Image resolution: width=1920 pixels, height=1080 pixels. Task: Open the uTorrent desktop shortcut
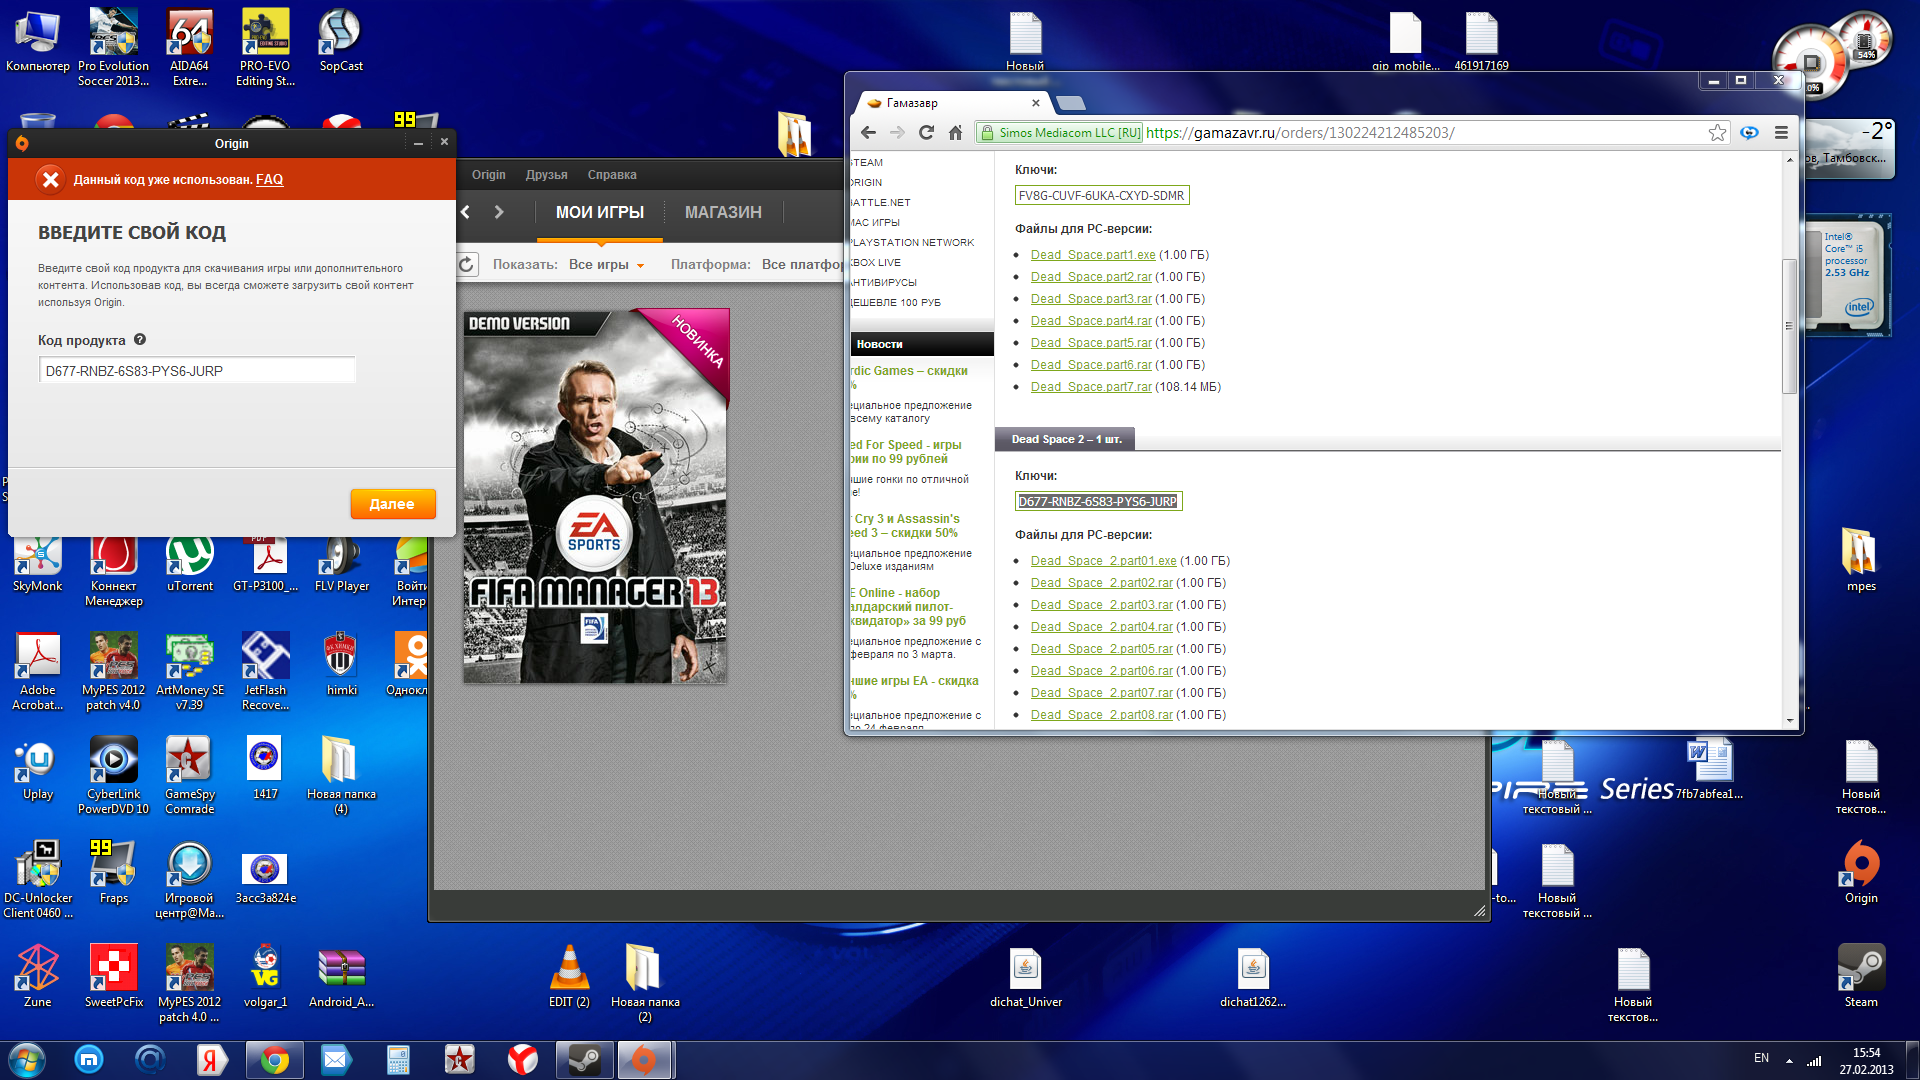(x=190, y=563)
